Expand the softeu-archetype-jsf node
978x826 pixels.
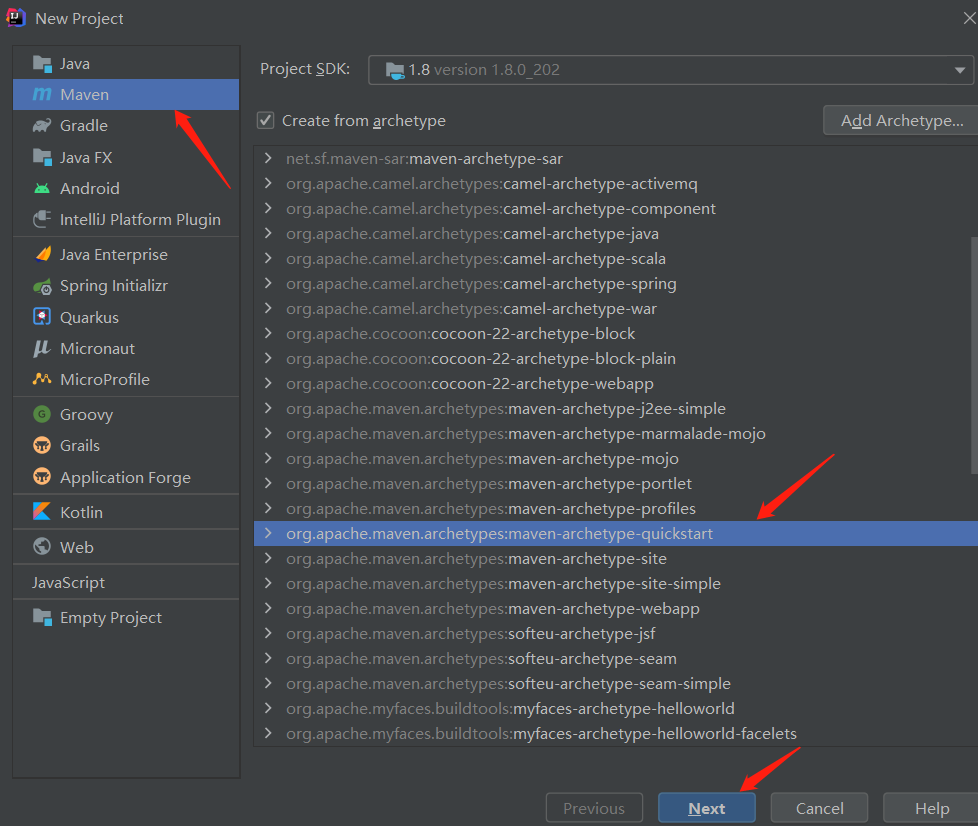point(268,633)
